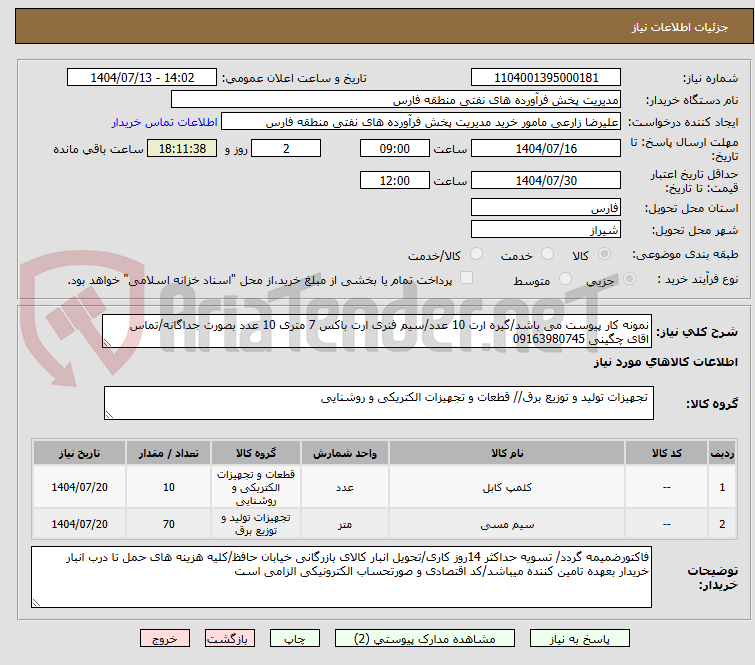Click the شماره نیاز number field
The width and height of the screenshot is (755, 665).
545,78
